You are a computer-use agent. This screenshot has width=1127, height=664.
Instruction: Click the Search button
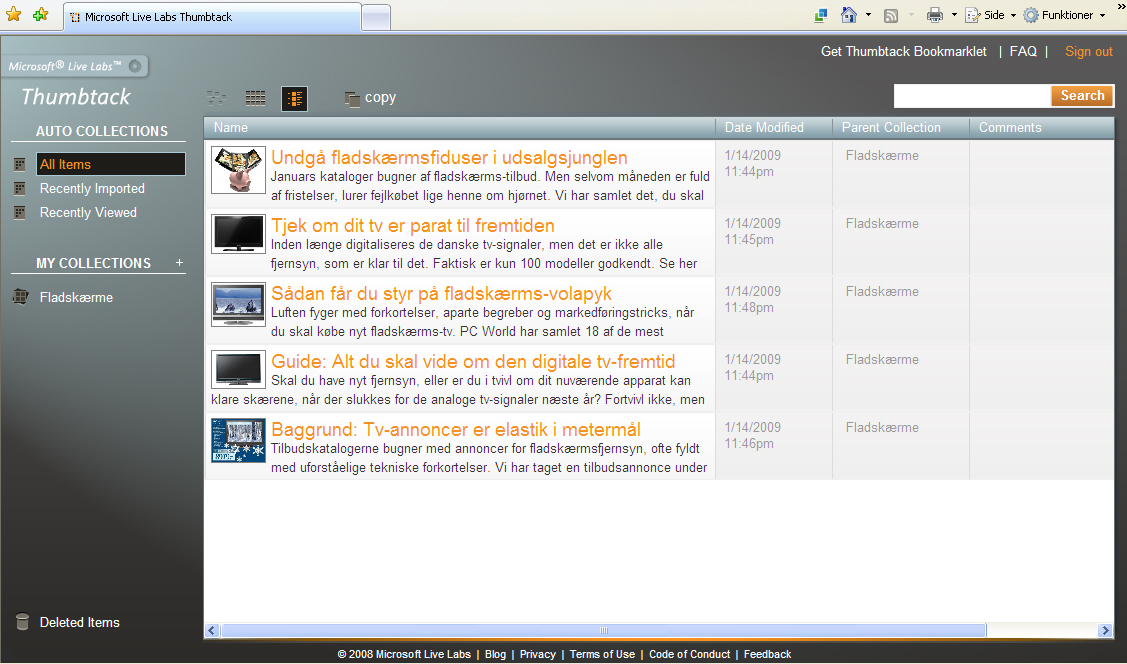(1082, 96)
